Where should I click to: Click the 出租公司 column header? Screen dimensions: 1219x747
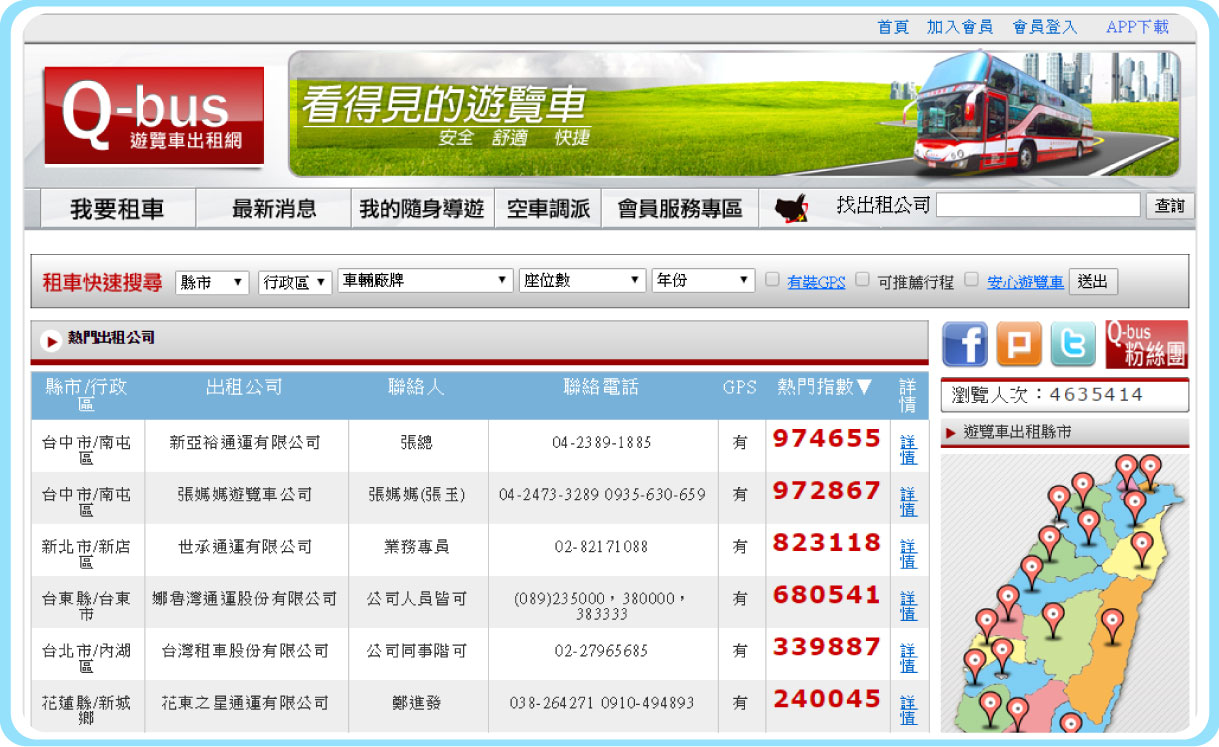(x=245, y=387)
